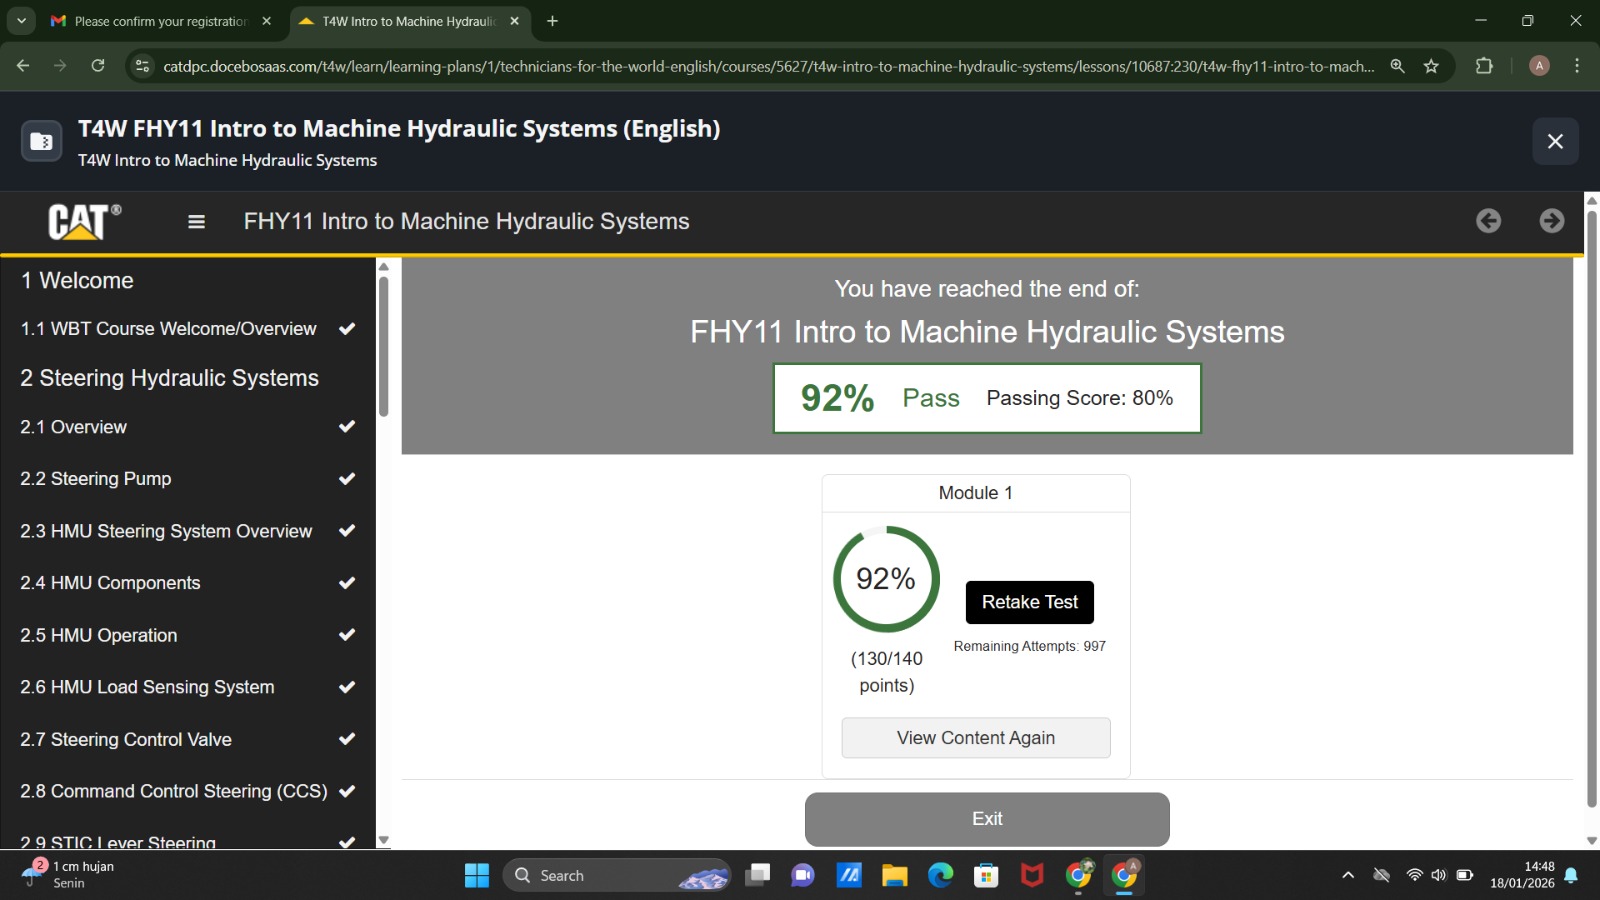Click the sidebar scroll-down arrow
The image size is (1600, 900).
(x=383, y=841)
